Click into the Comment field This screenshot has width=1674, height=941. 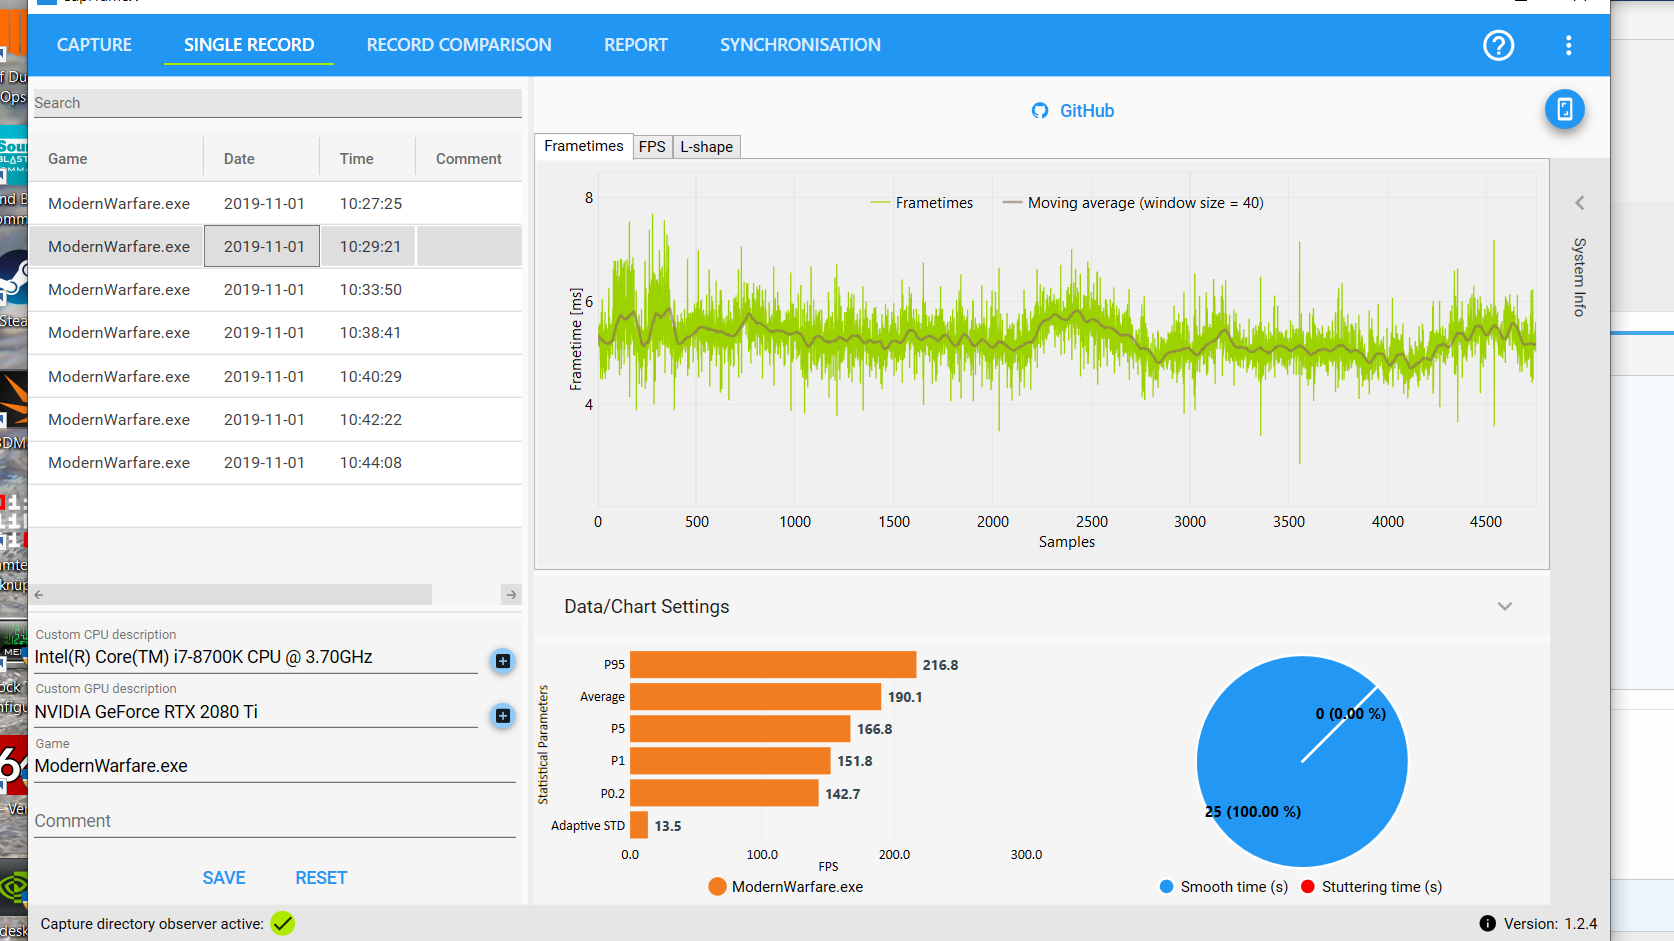(275, 821)
